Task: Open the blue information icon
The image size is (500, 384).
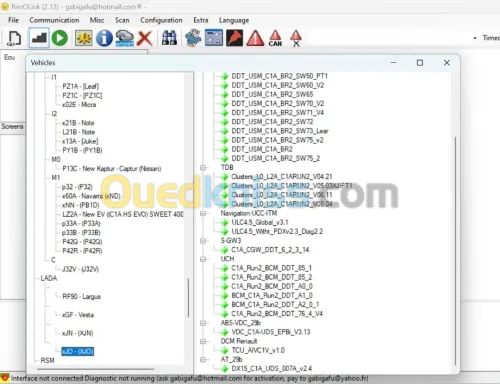Action: 104,38
